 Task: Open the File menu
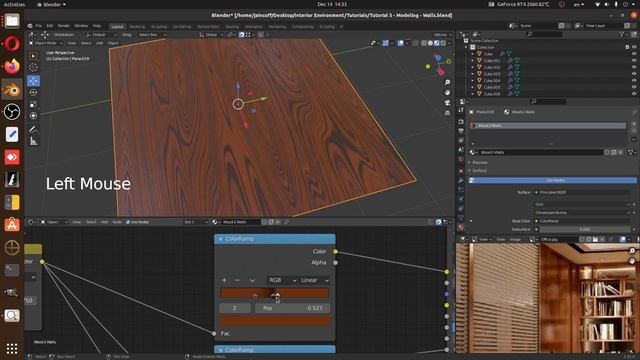[x=38, y=26]
